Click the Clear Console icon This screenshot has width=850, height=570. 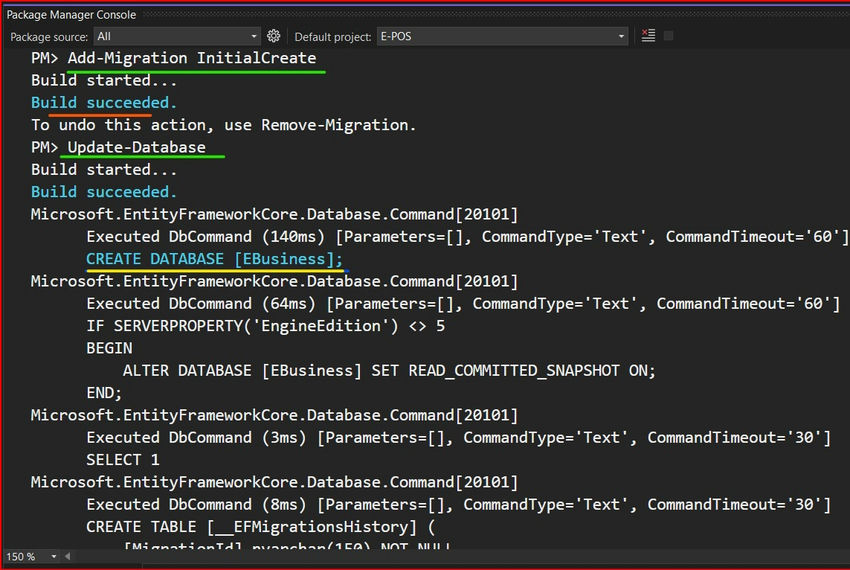(648, 36)
